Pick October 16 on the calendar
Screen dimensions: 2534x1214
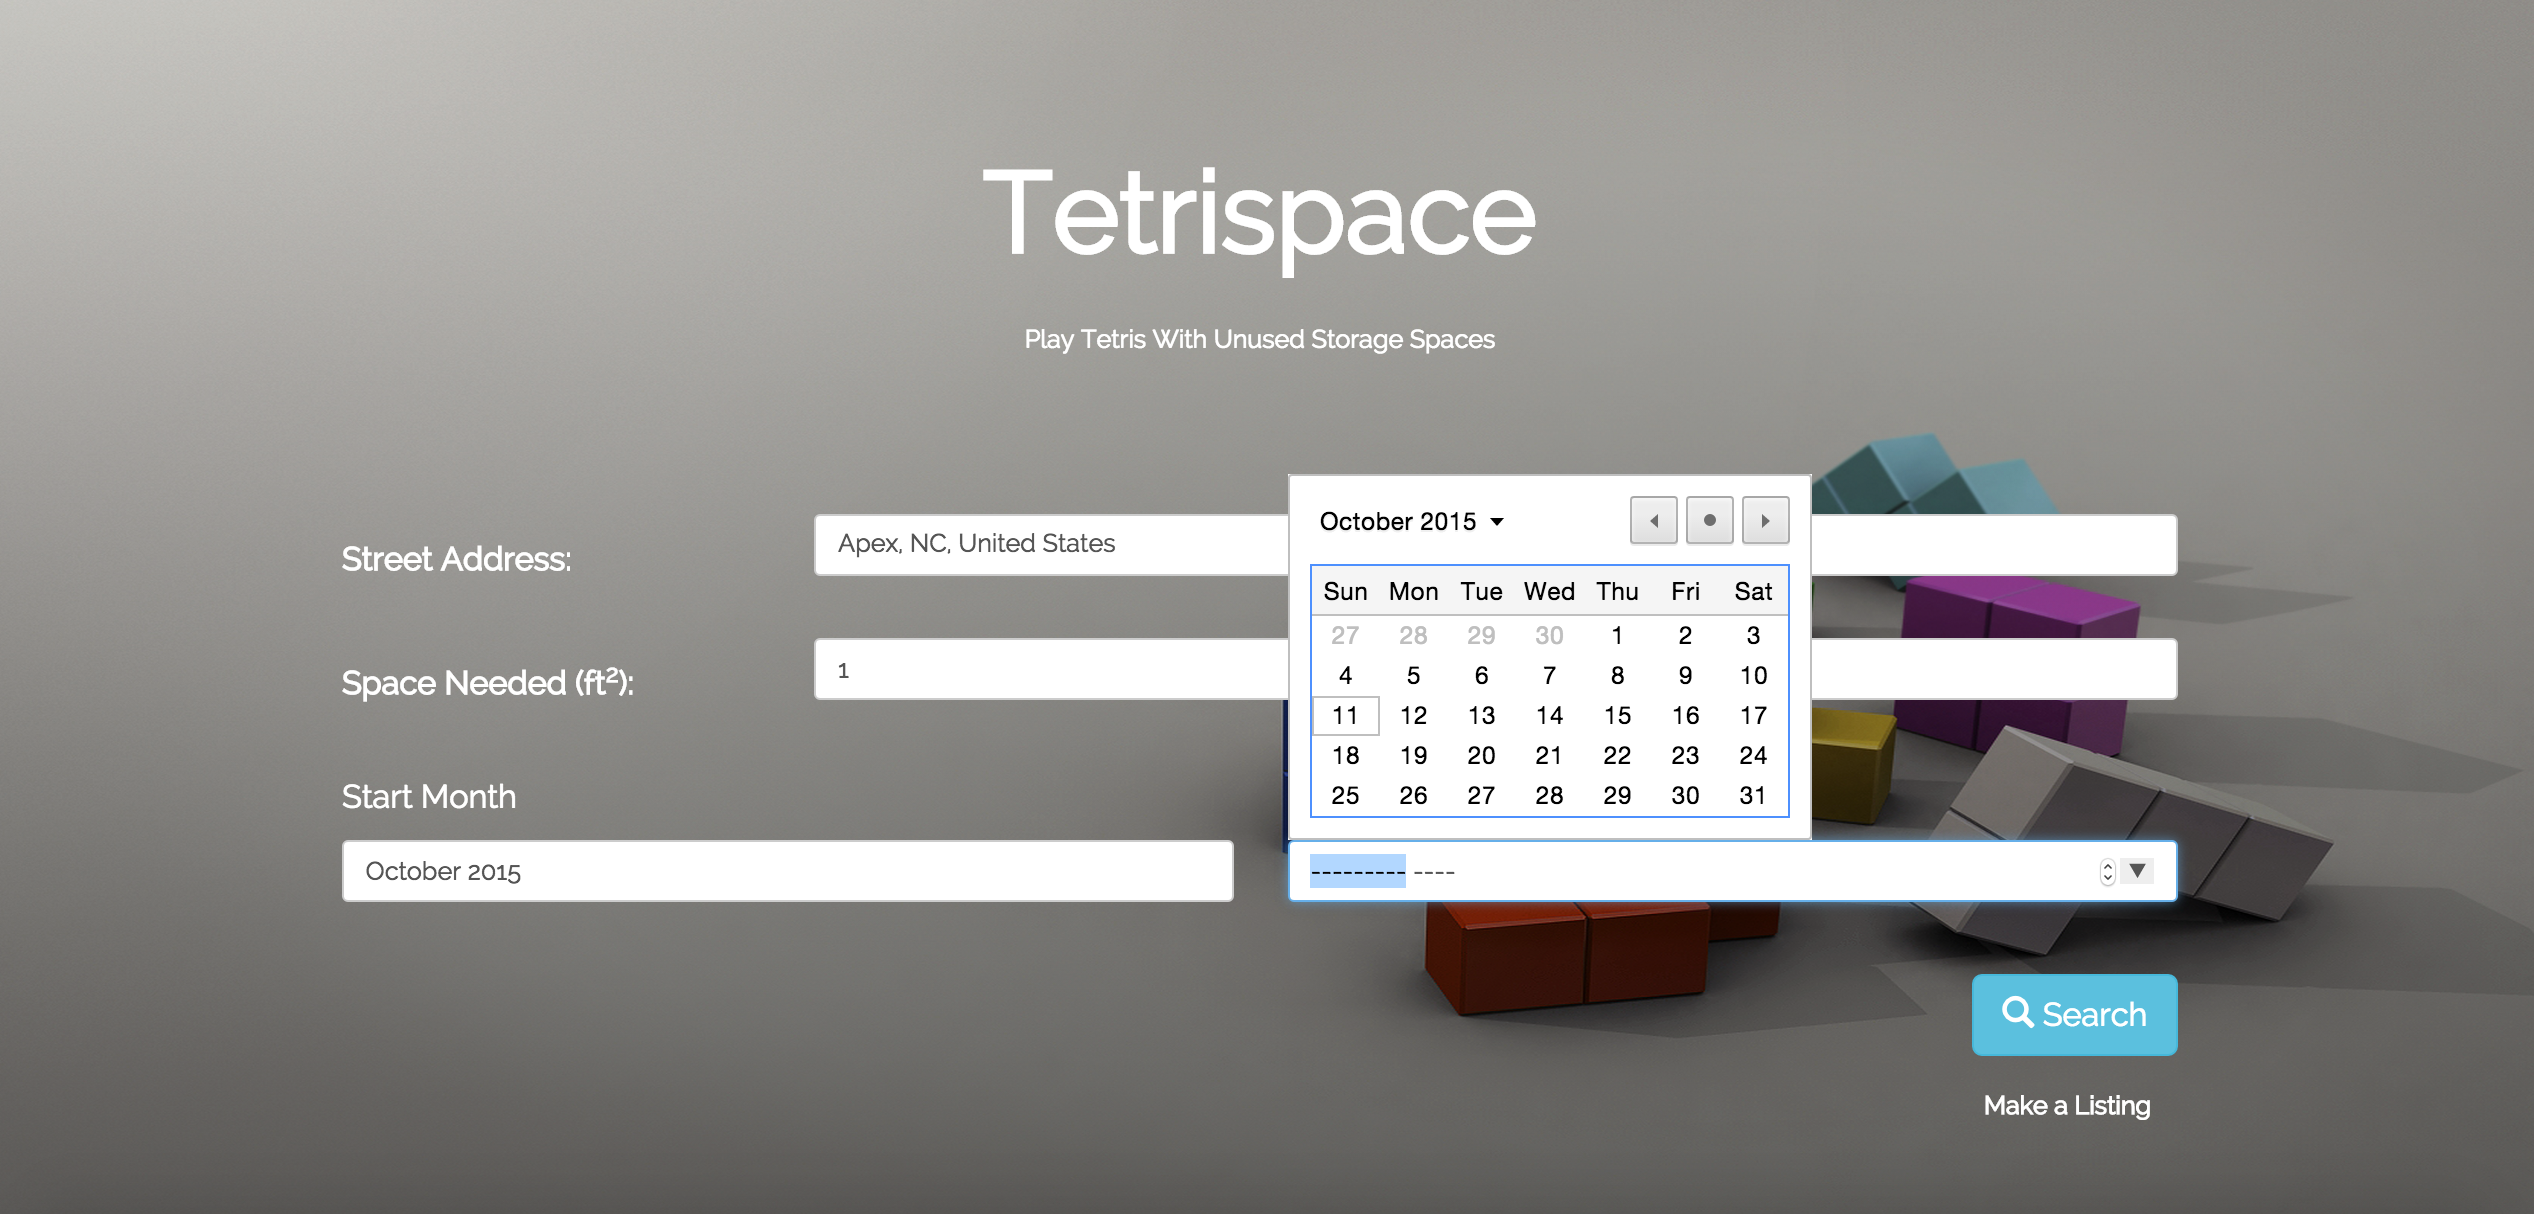pos(1685,716)
